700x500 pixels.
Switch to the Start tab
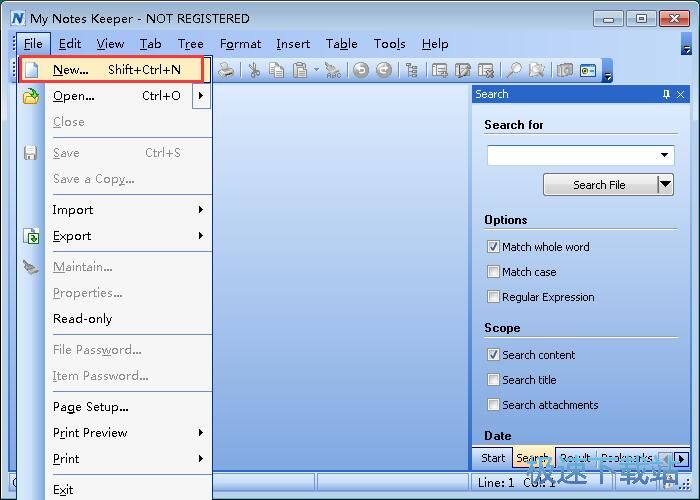(493, 458)
